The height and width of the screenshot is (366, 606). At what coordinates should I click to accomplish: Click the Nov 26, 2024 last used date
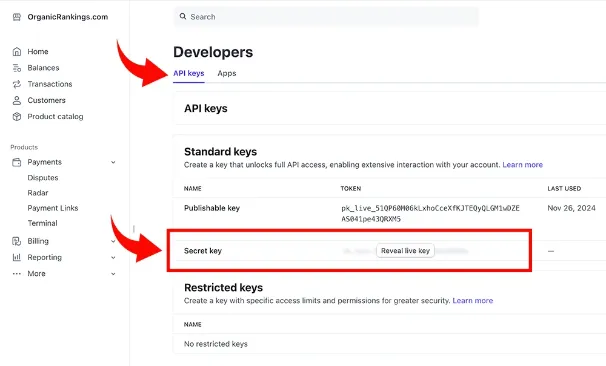click(x=571, y=208)
